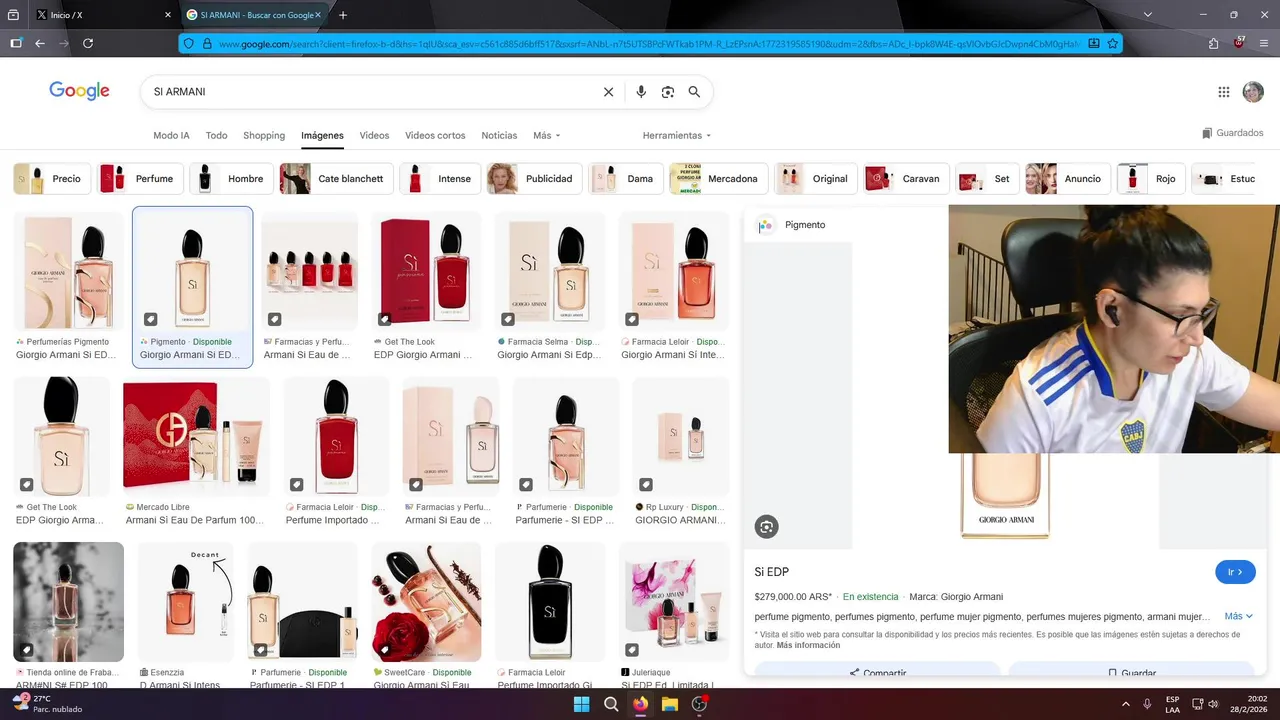This screenshot has width=1280, height=720.
Task: Open the Google account avatar
Action: pyautogui.click(x=1253, y=92)
